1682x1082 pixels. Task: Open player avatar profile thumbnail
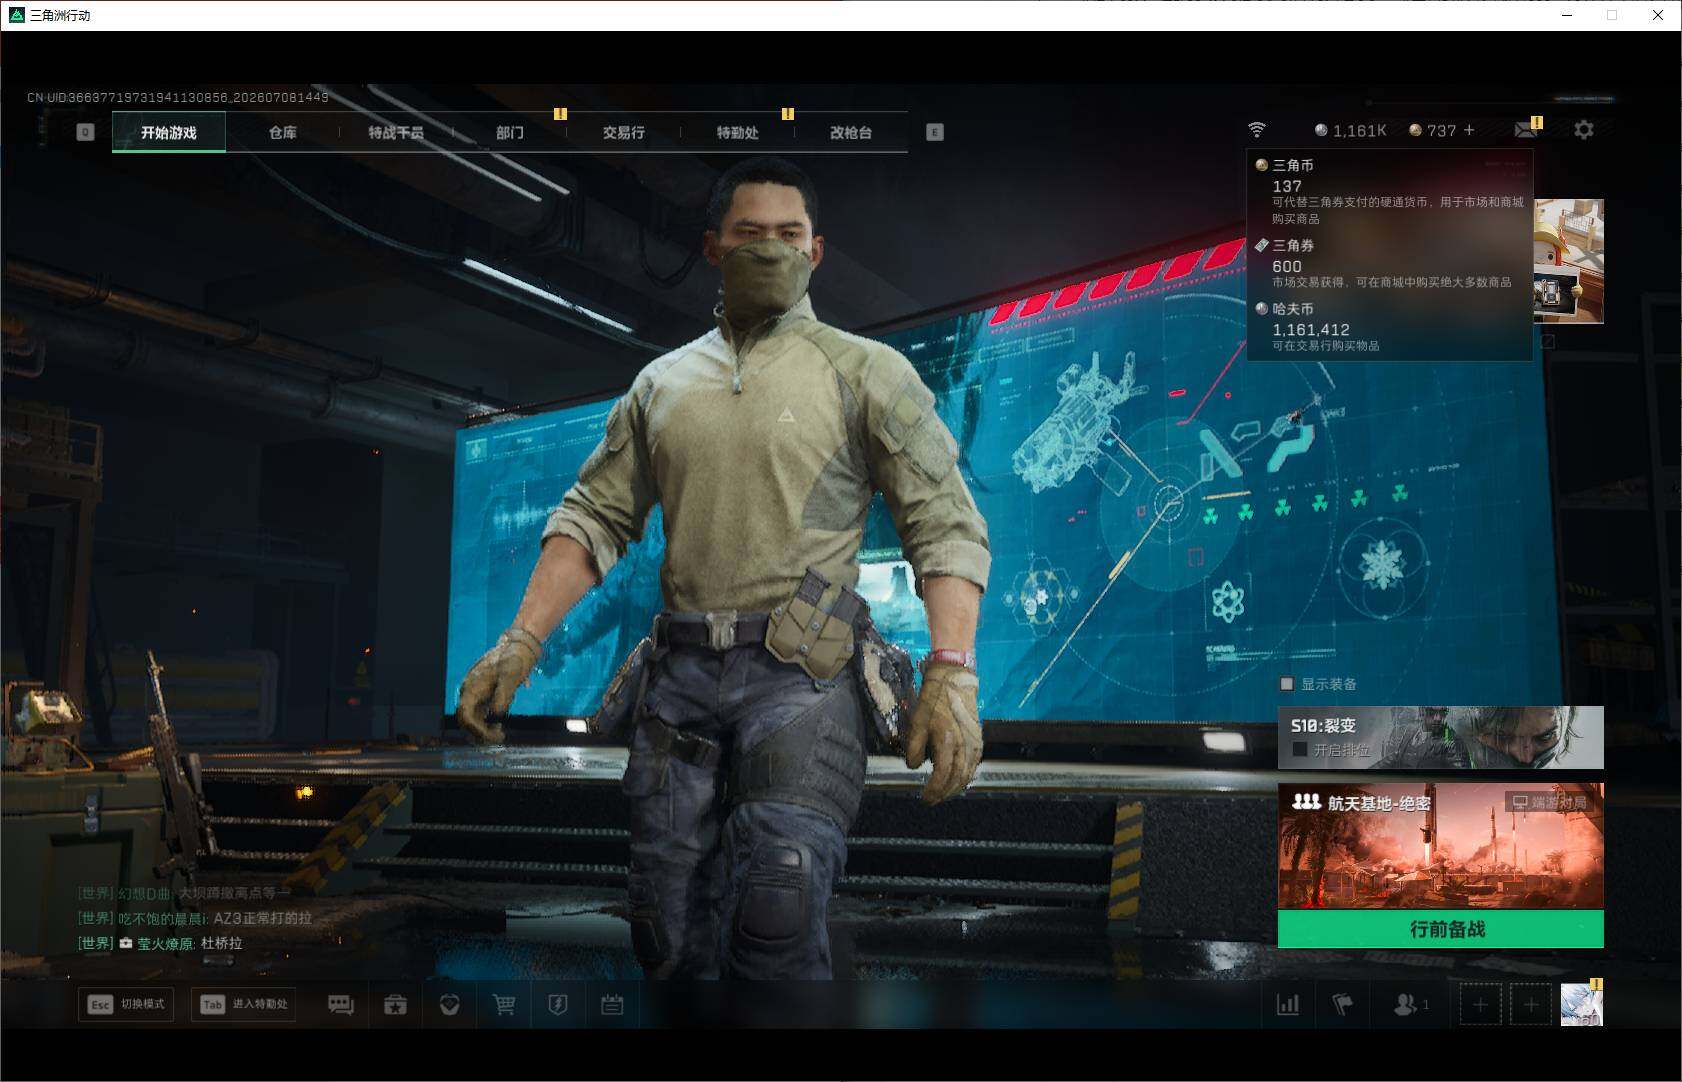click(x=1582, y=1004)
